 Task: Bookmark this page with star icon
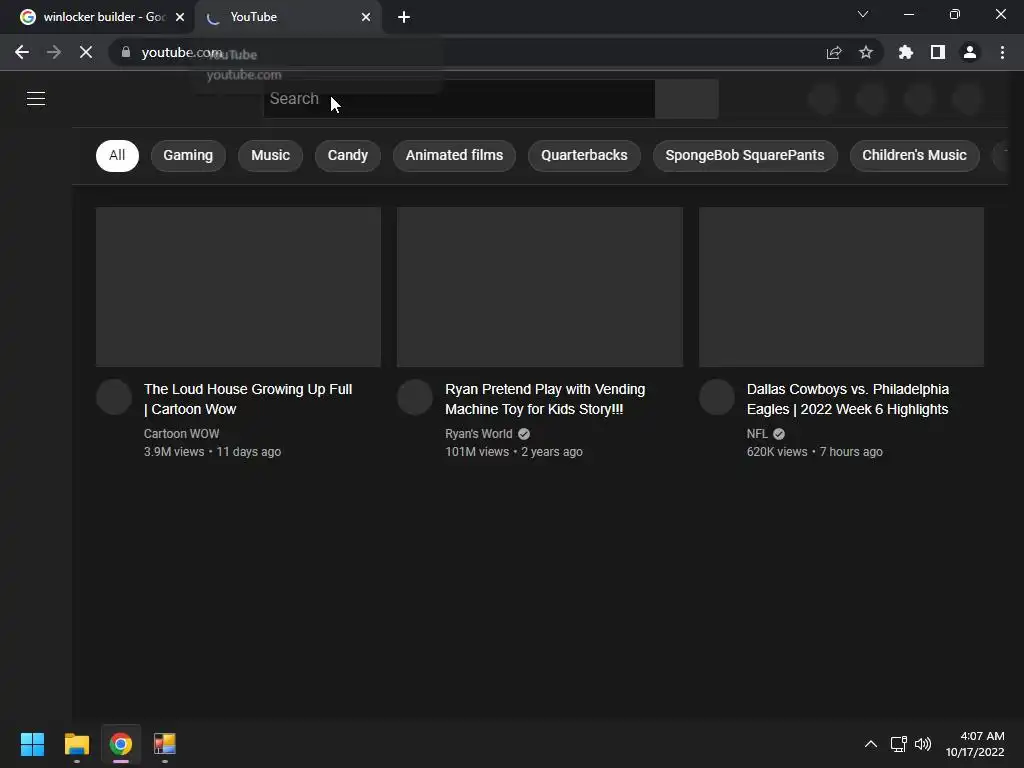click(866, 52)
